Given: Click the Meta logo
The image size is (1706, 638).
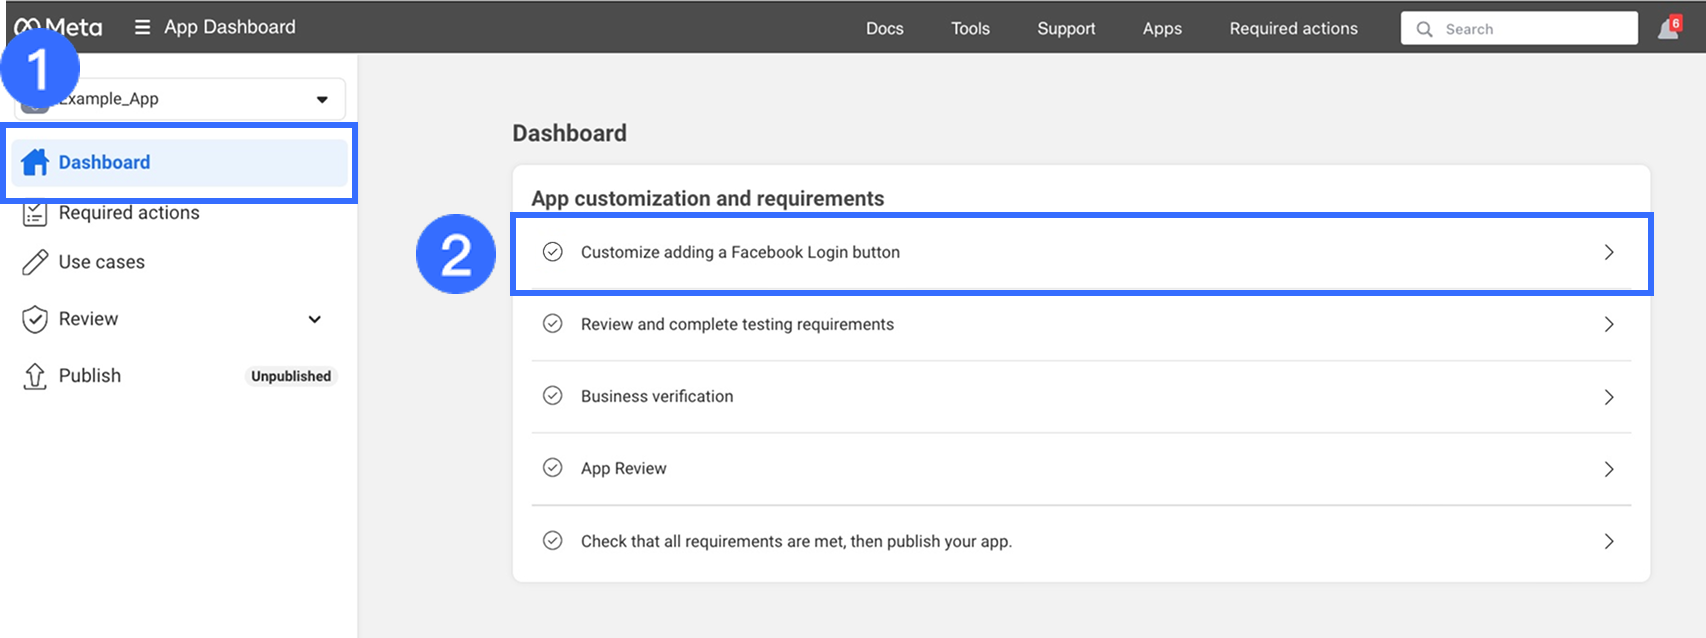Looking at the screenshot, I should coord(59,27).
